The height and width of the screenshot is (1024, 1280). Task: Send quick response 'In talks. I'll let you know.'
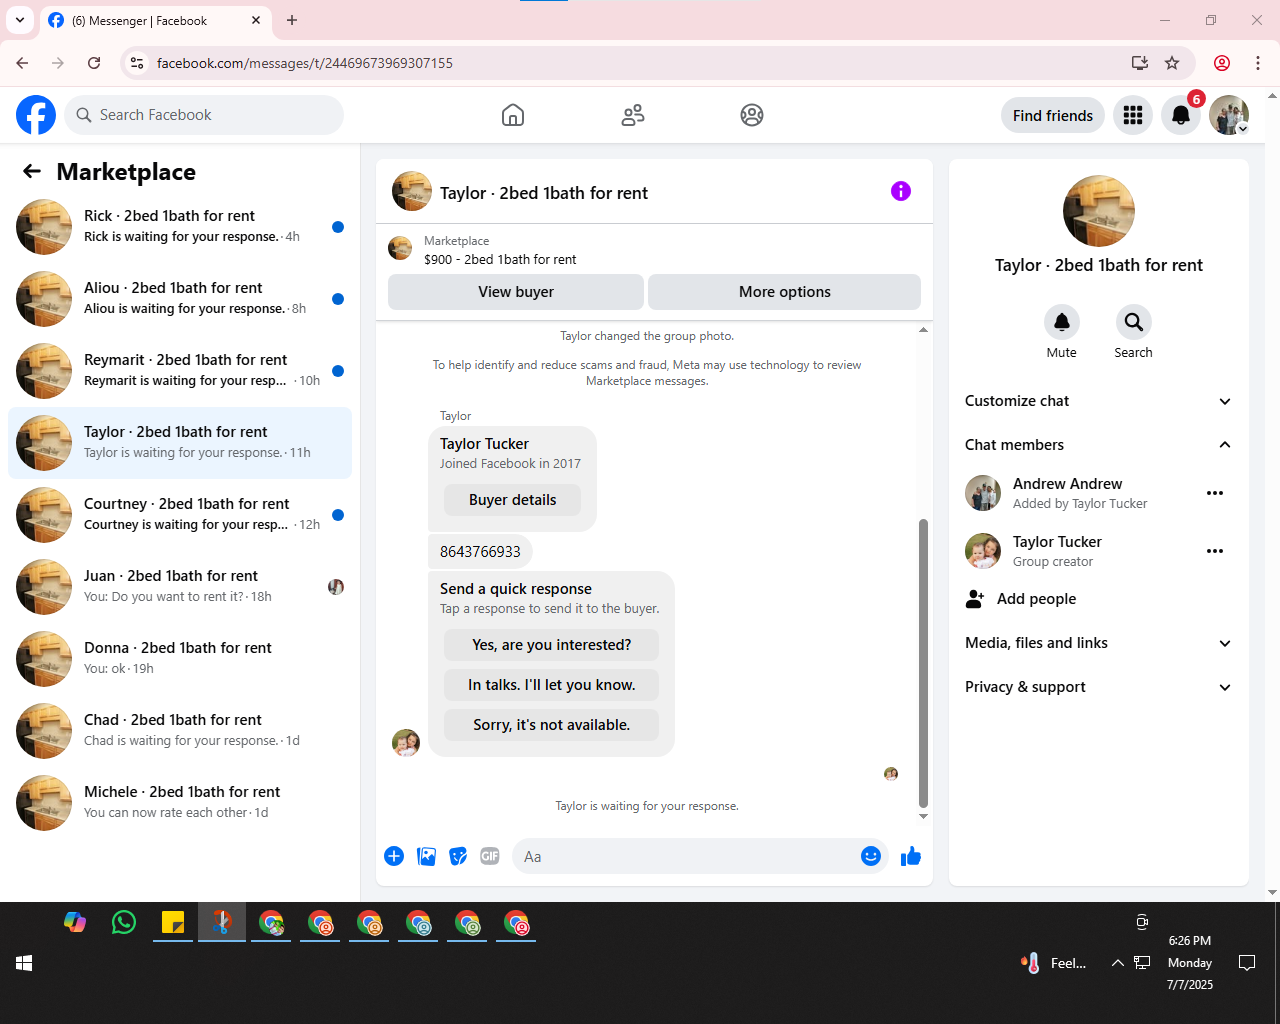click(x=552, y=685)
